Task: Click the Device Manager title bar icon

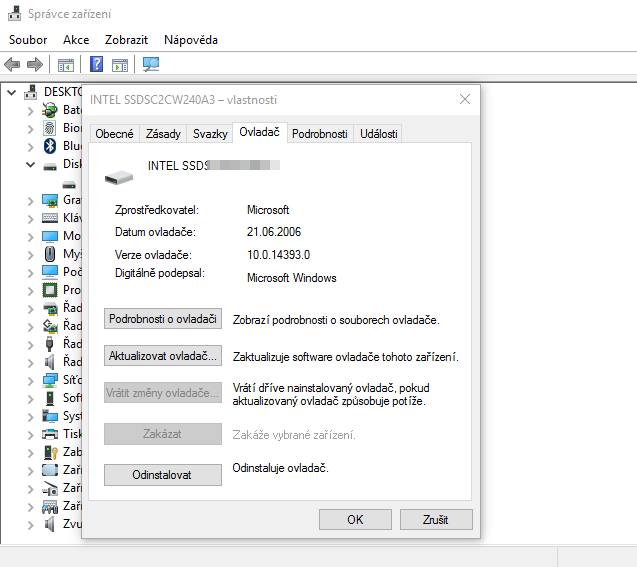Action: [x=15, y=13]
